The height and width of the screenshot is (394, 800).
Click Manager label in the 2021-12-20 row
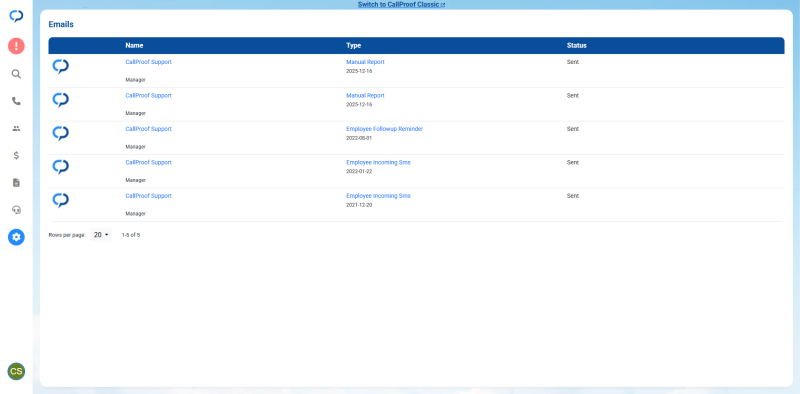coord(135,214)
